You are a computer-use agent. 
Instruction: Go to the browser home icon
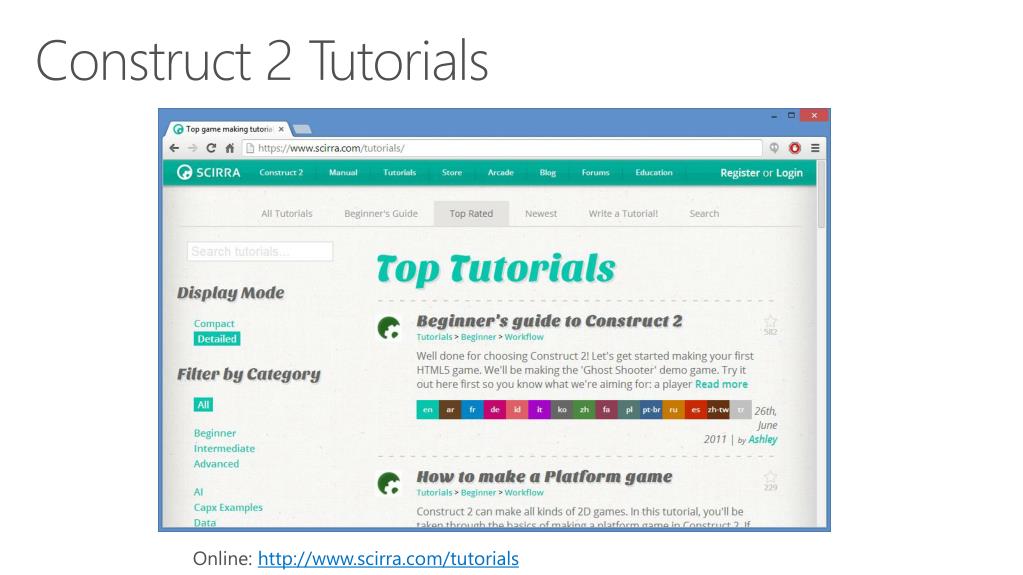(x=229, y=148)
